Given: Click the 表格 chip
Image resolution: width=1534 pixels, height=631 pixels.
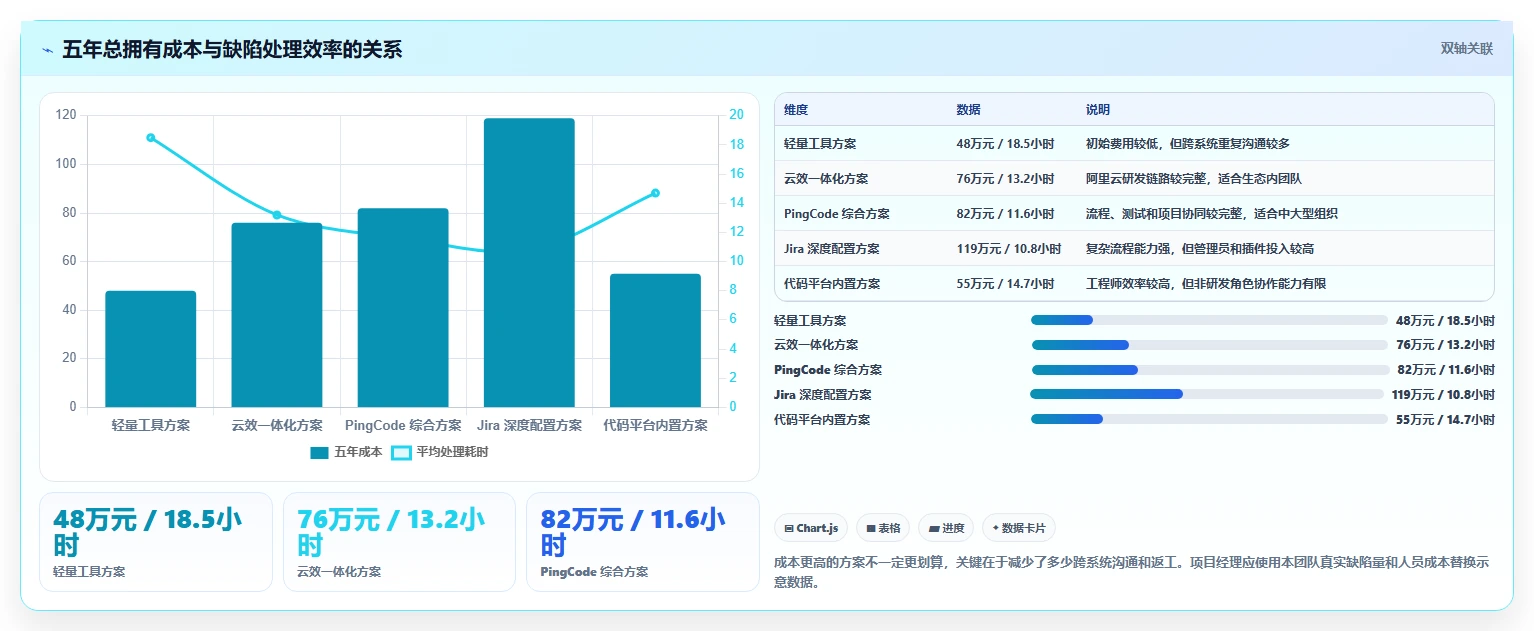Looking at the screenshot, I should (883, 528).
